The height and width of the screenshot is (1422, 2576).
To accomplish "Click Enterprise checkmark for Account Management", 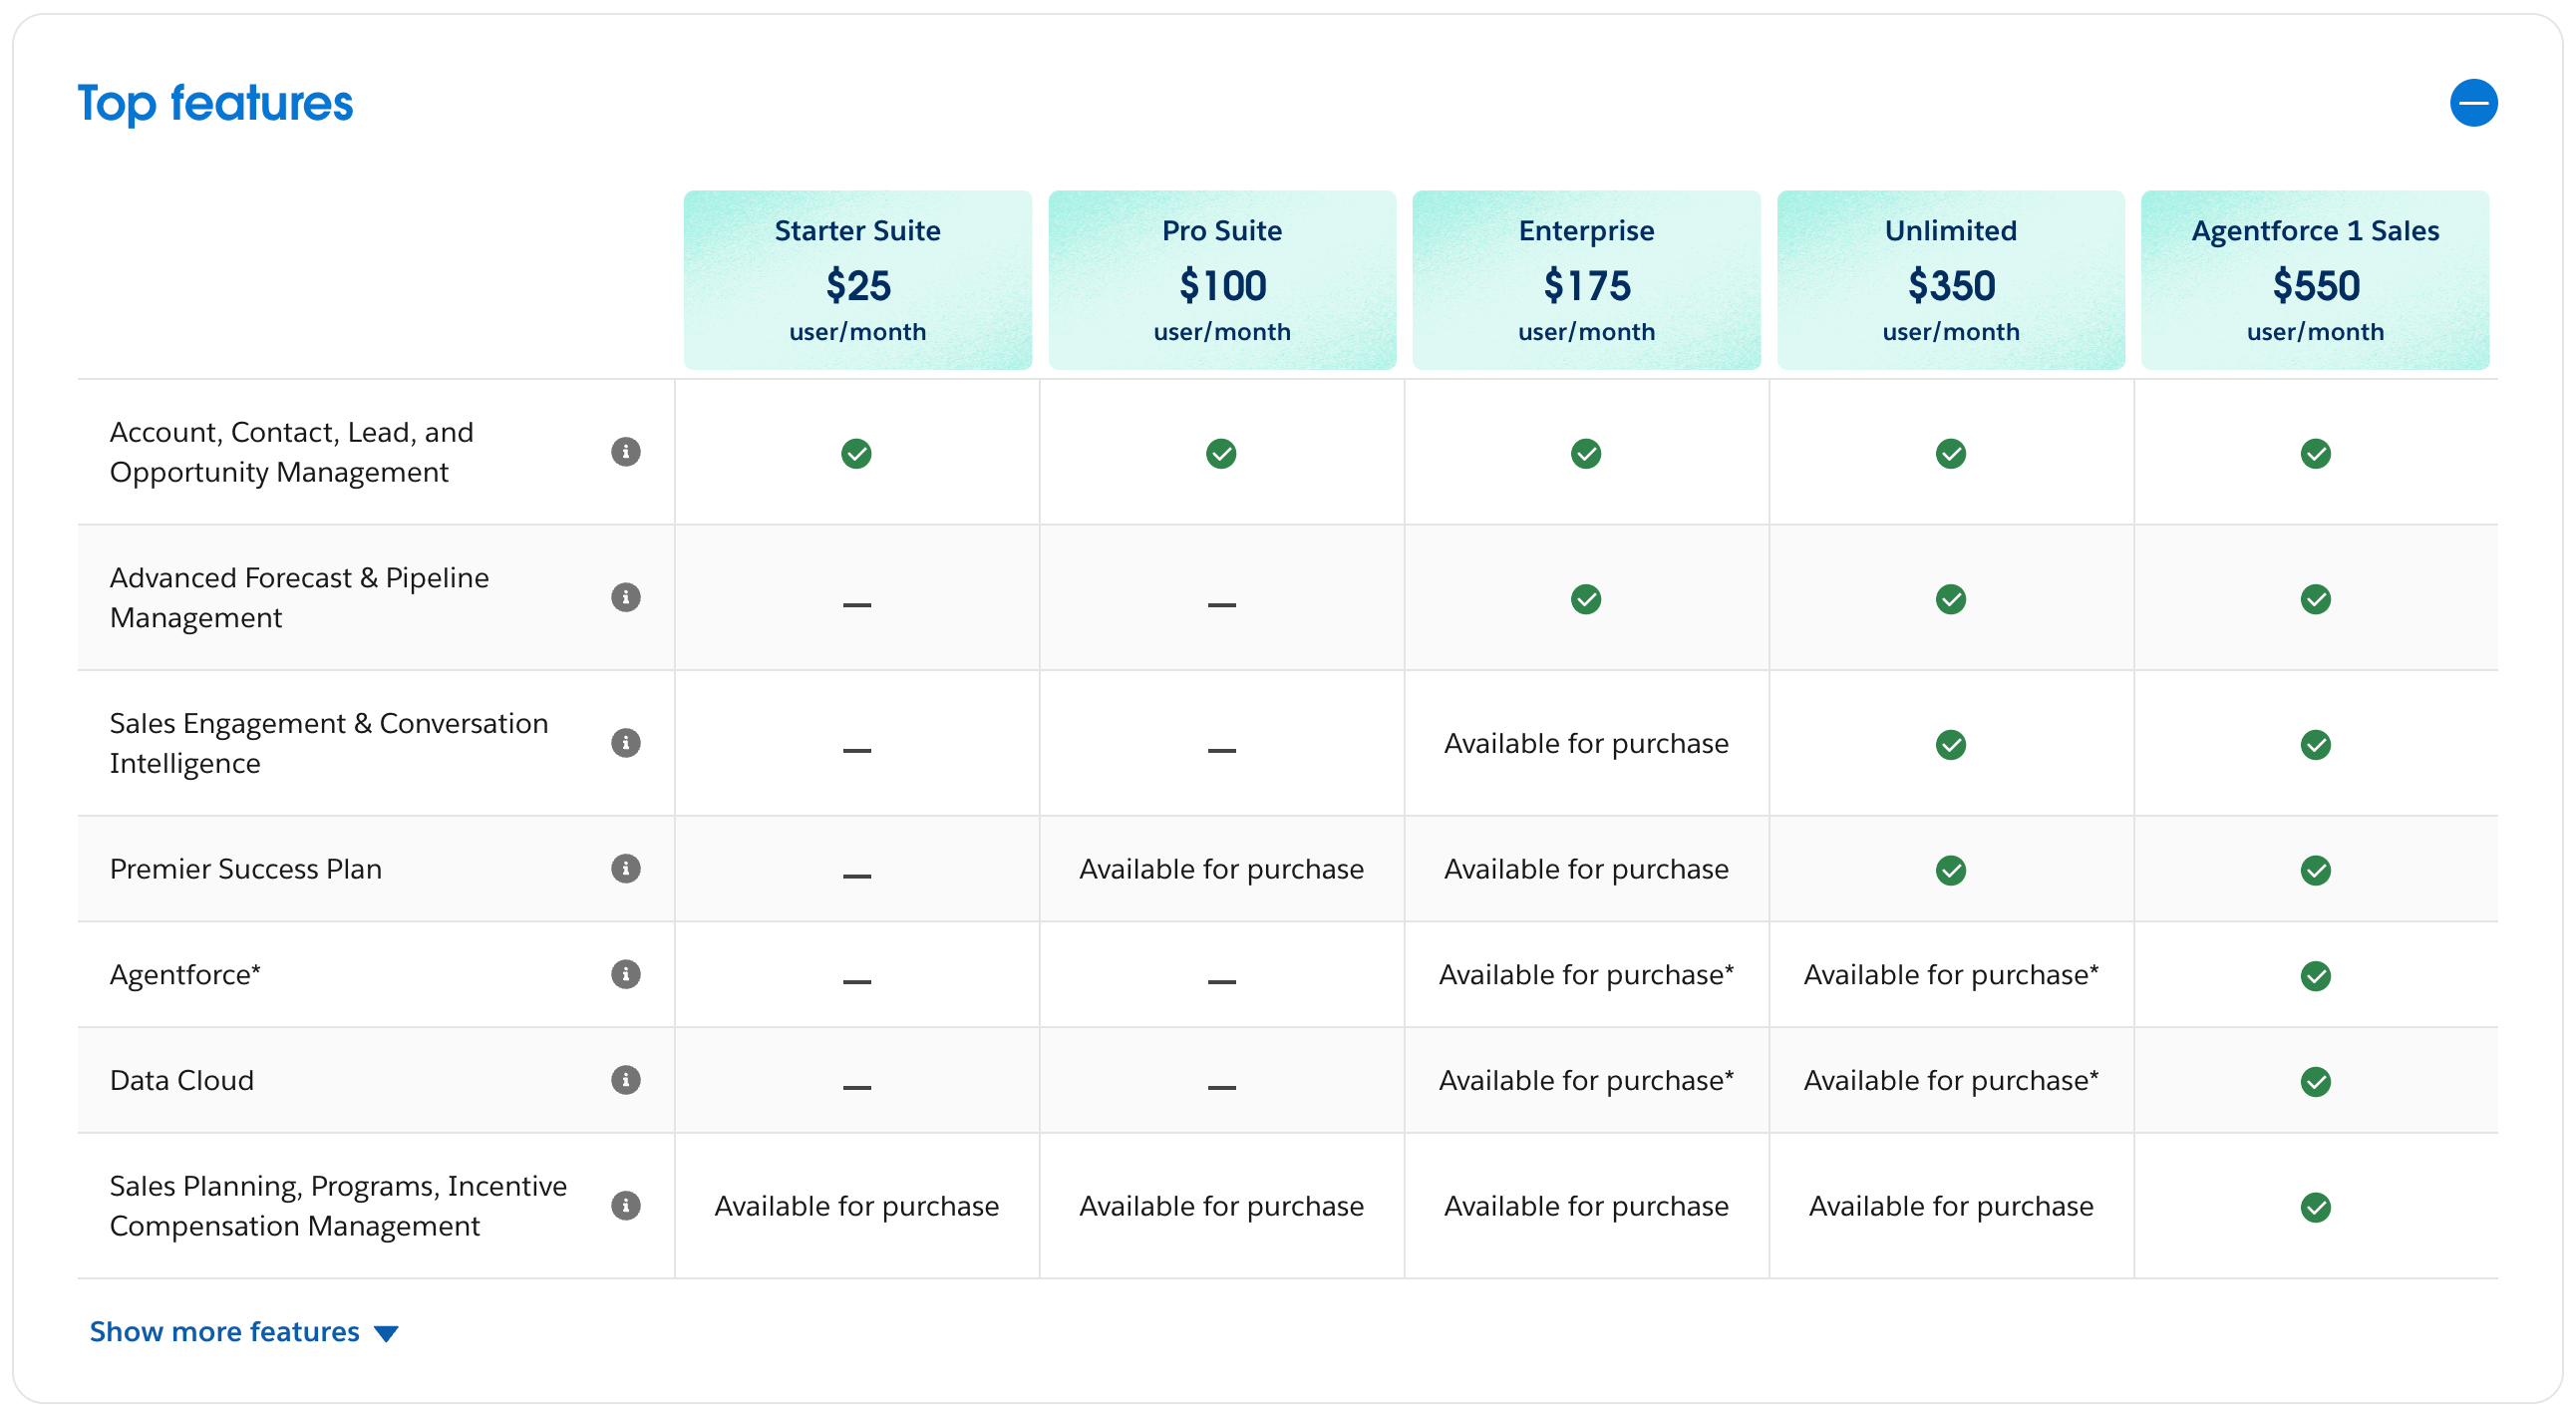I will tap(1586, 454).
